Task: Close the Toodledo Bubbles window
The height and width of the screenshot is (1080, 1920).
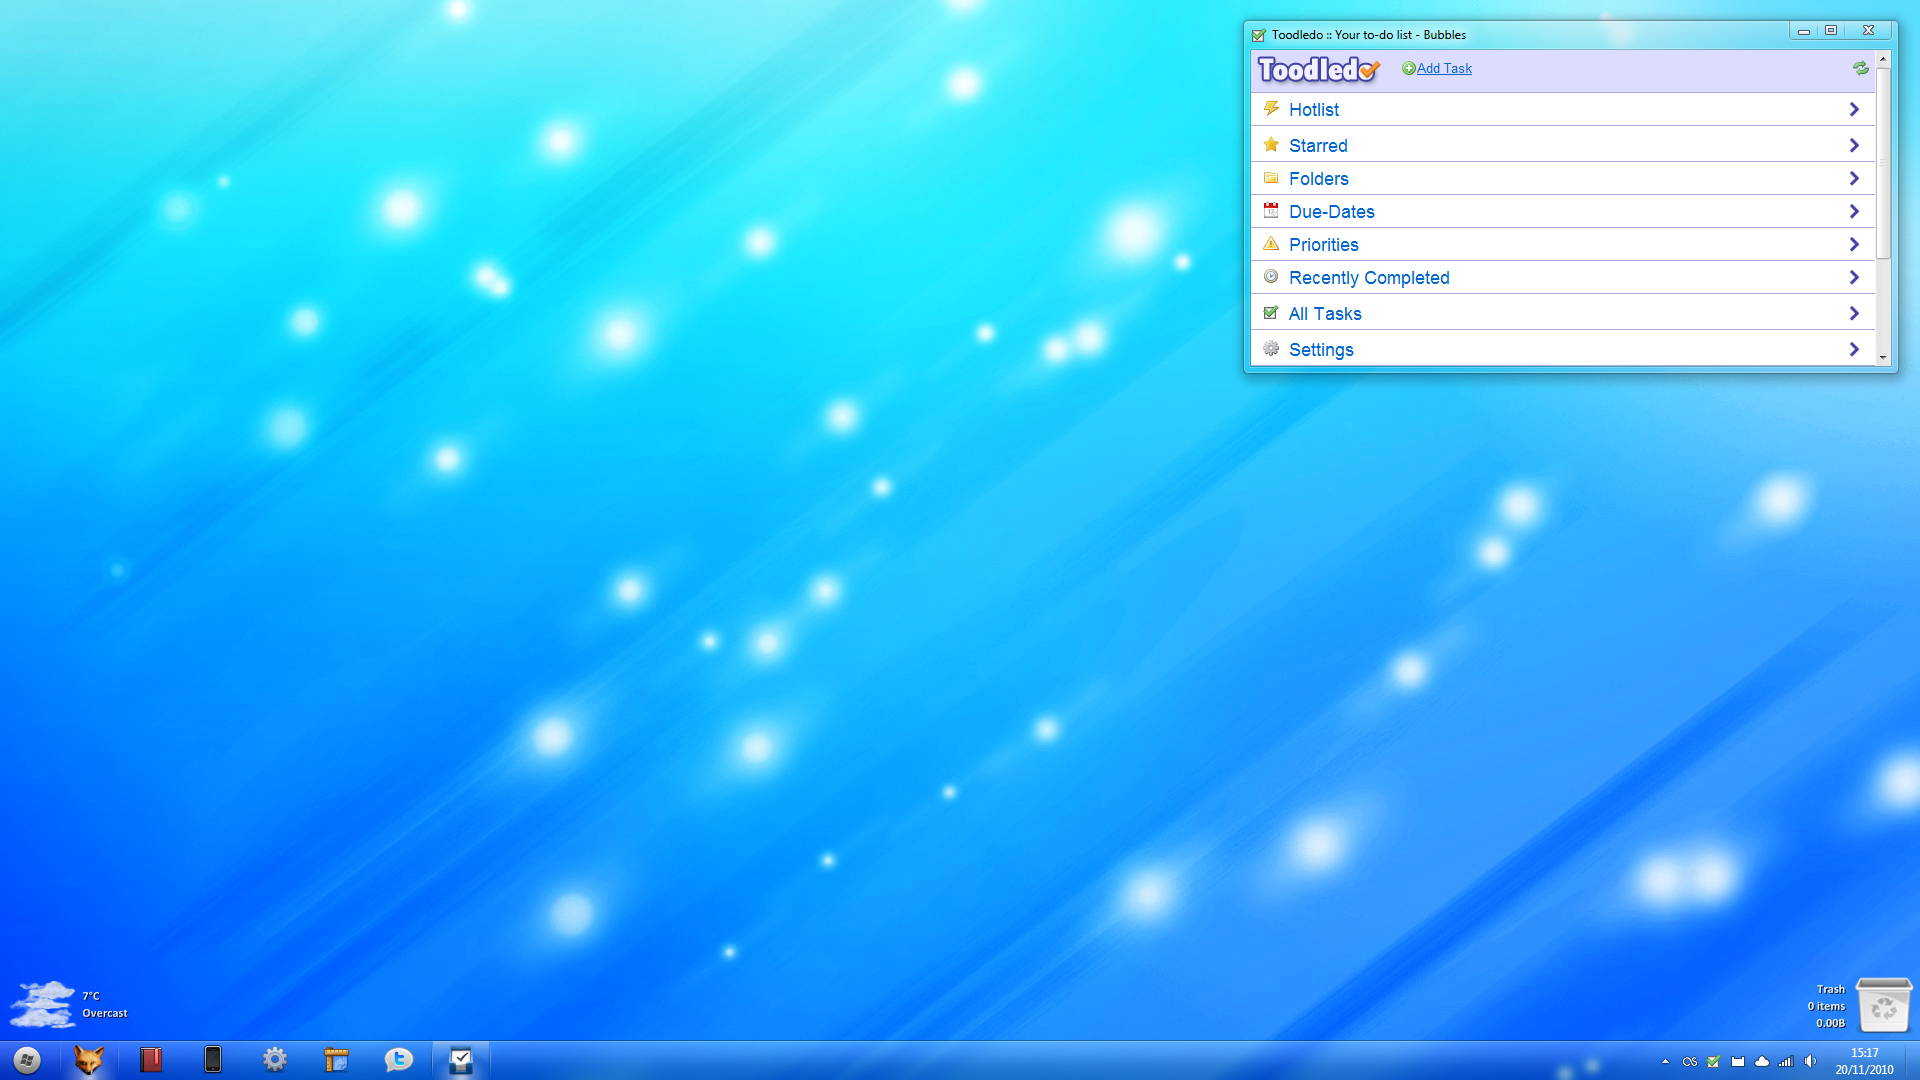Action: tap(1868, 31)
